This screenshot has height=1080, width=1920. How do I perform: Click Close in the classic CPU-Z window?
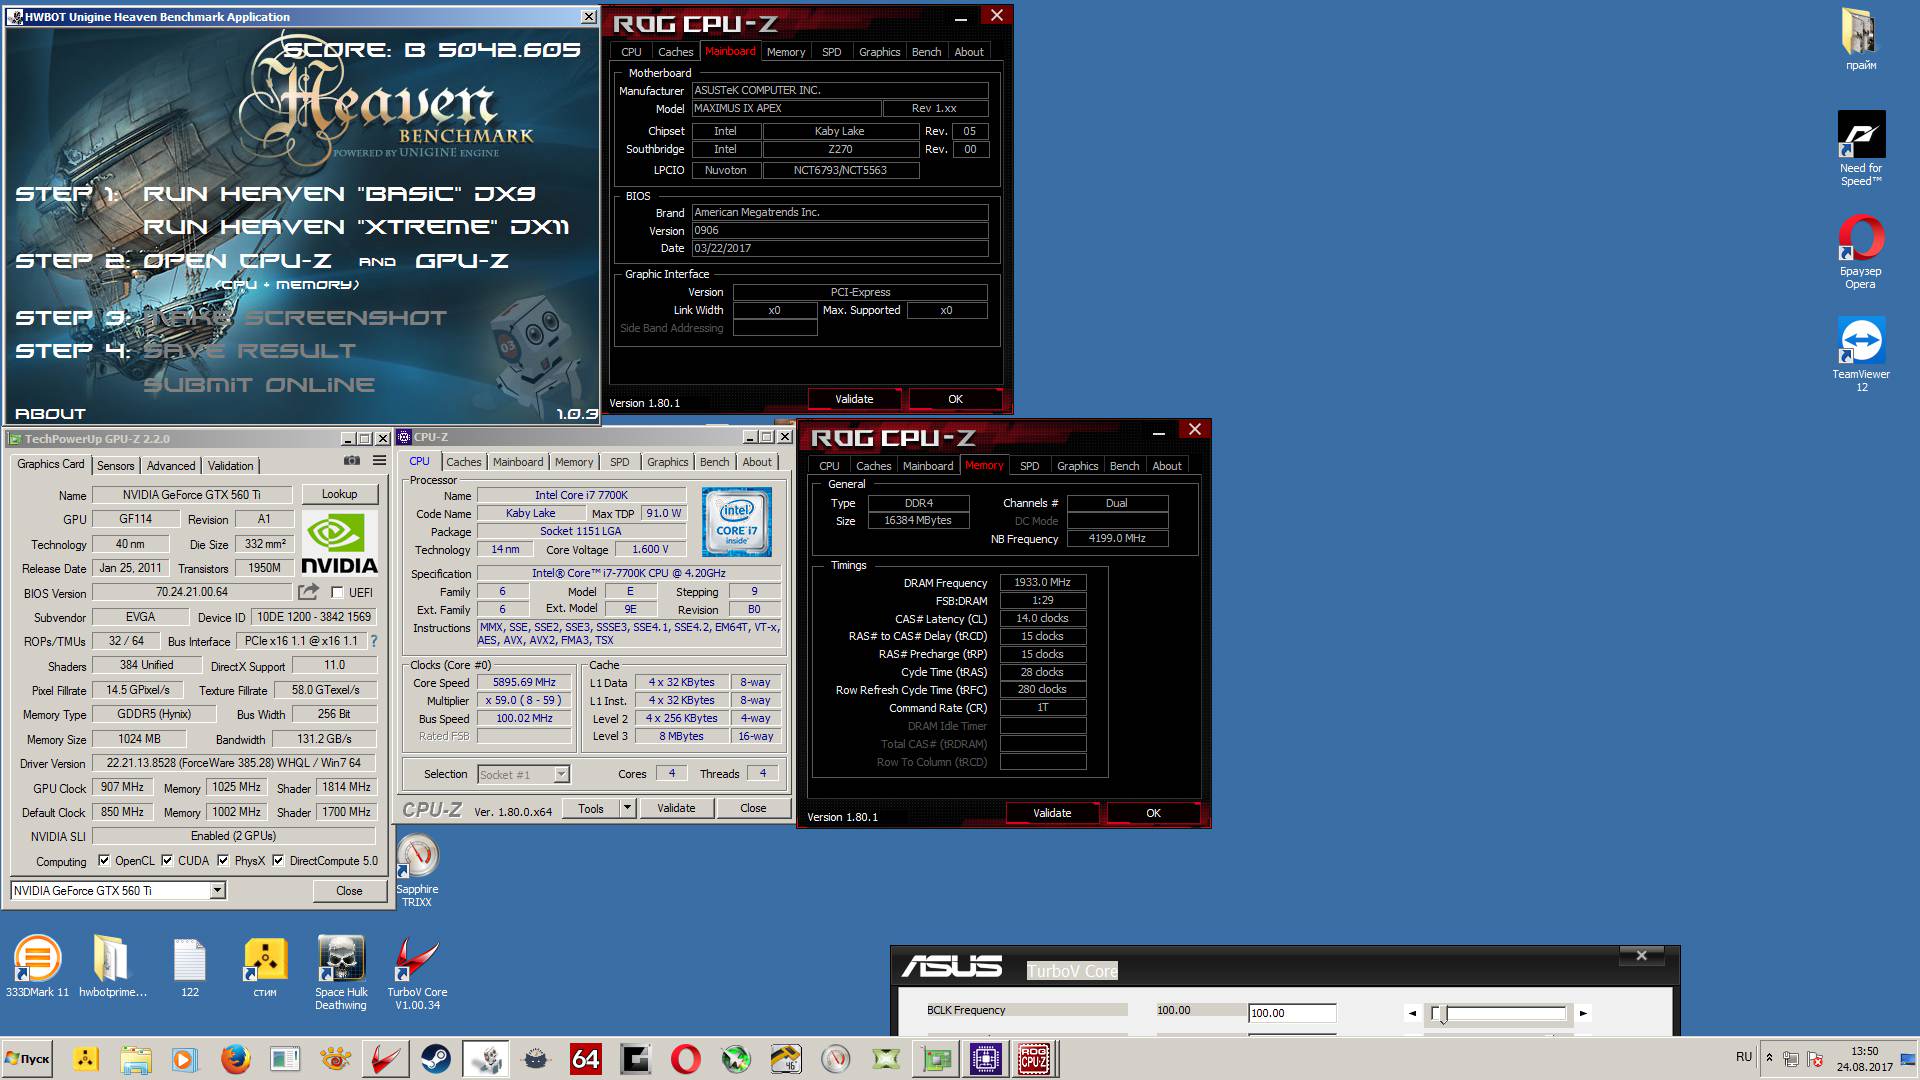[x=753, y=808]
